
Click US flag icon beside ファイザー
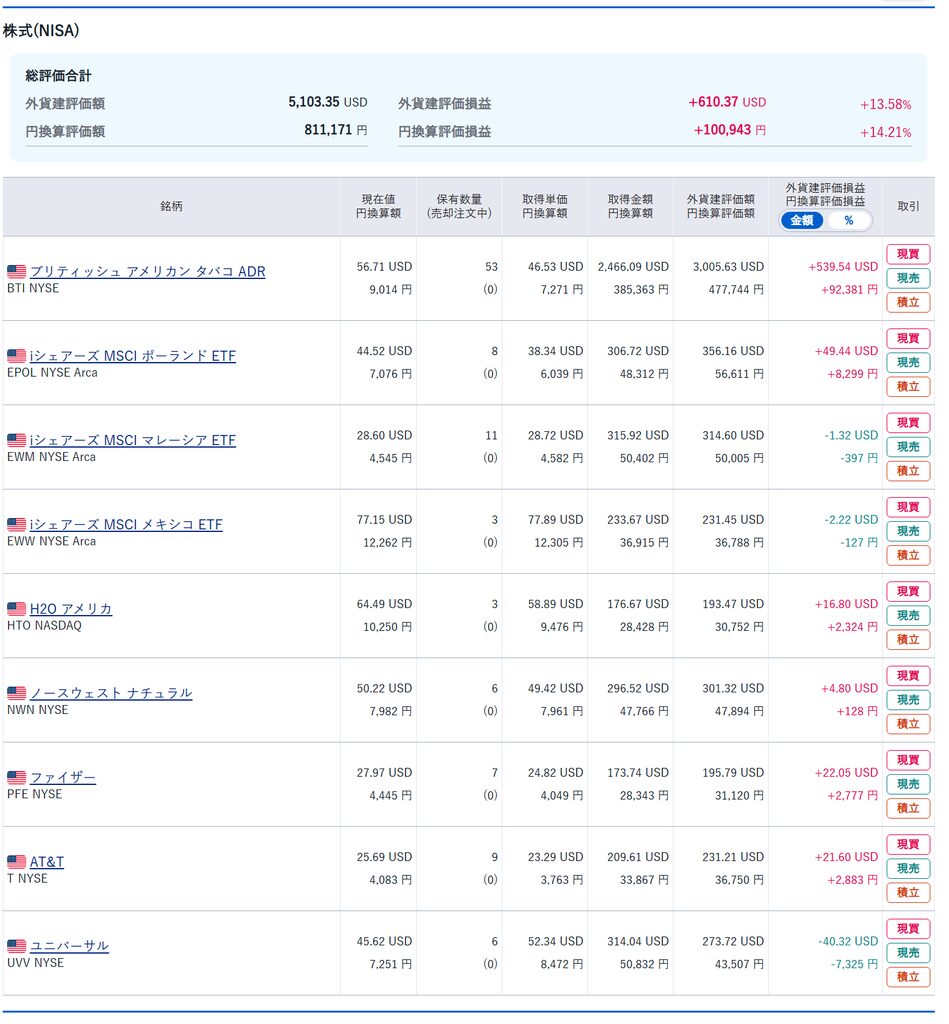tap(16, 777)
